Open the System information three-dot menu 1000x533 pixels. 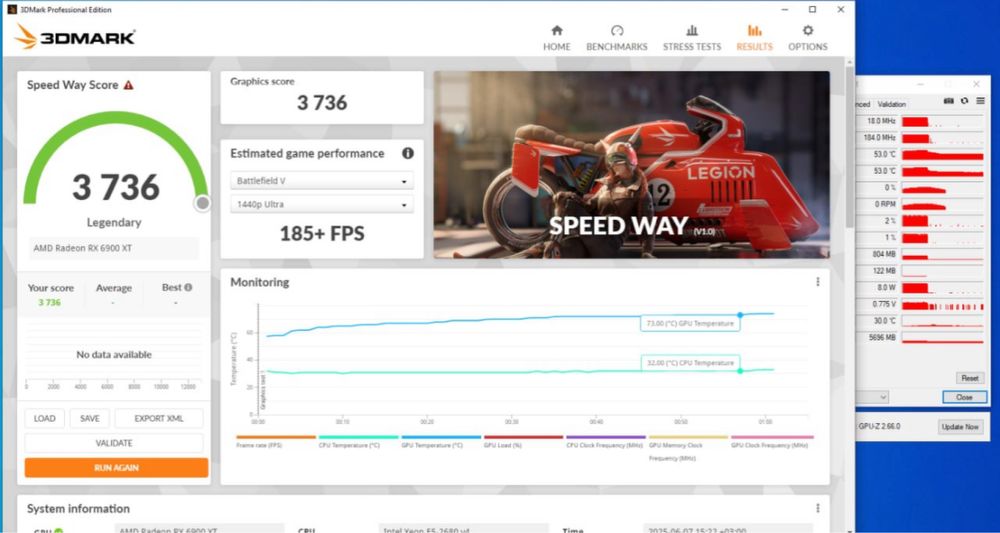[x=818, y=508]
